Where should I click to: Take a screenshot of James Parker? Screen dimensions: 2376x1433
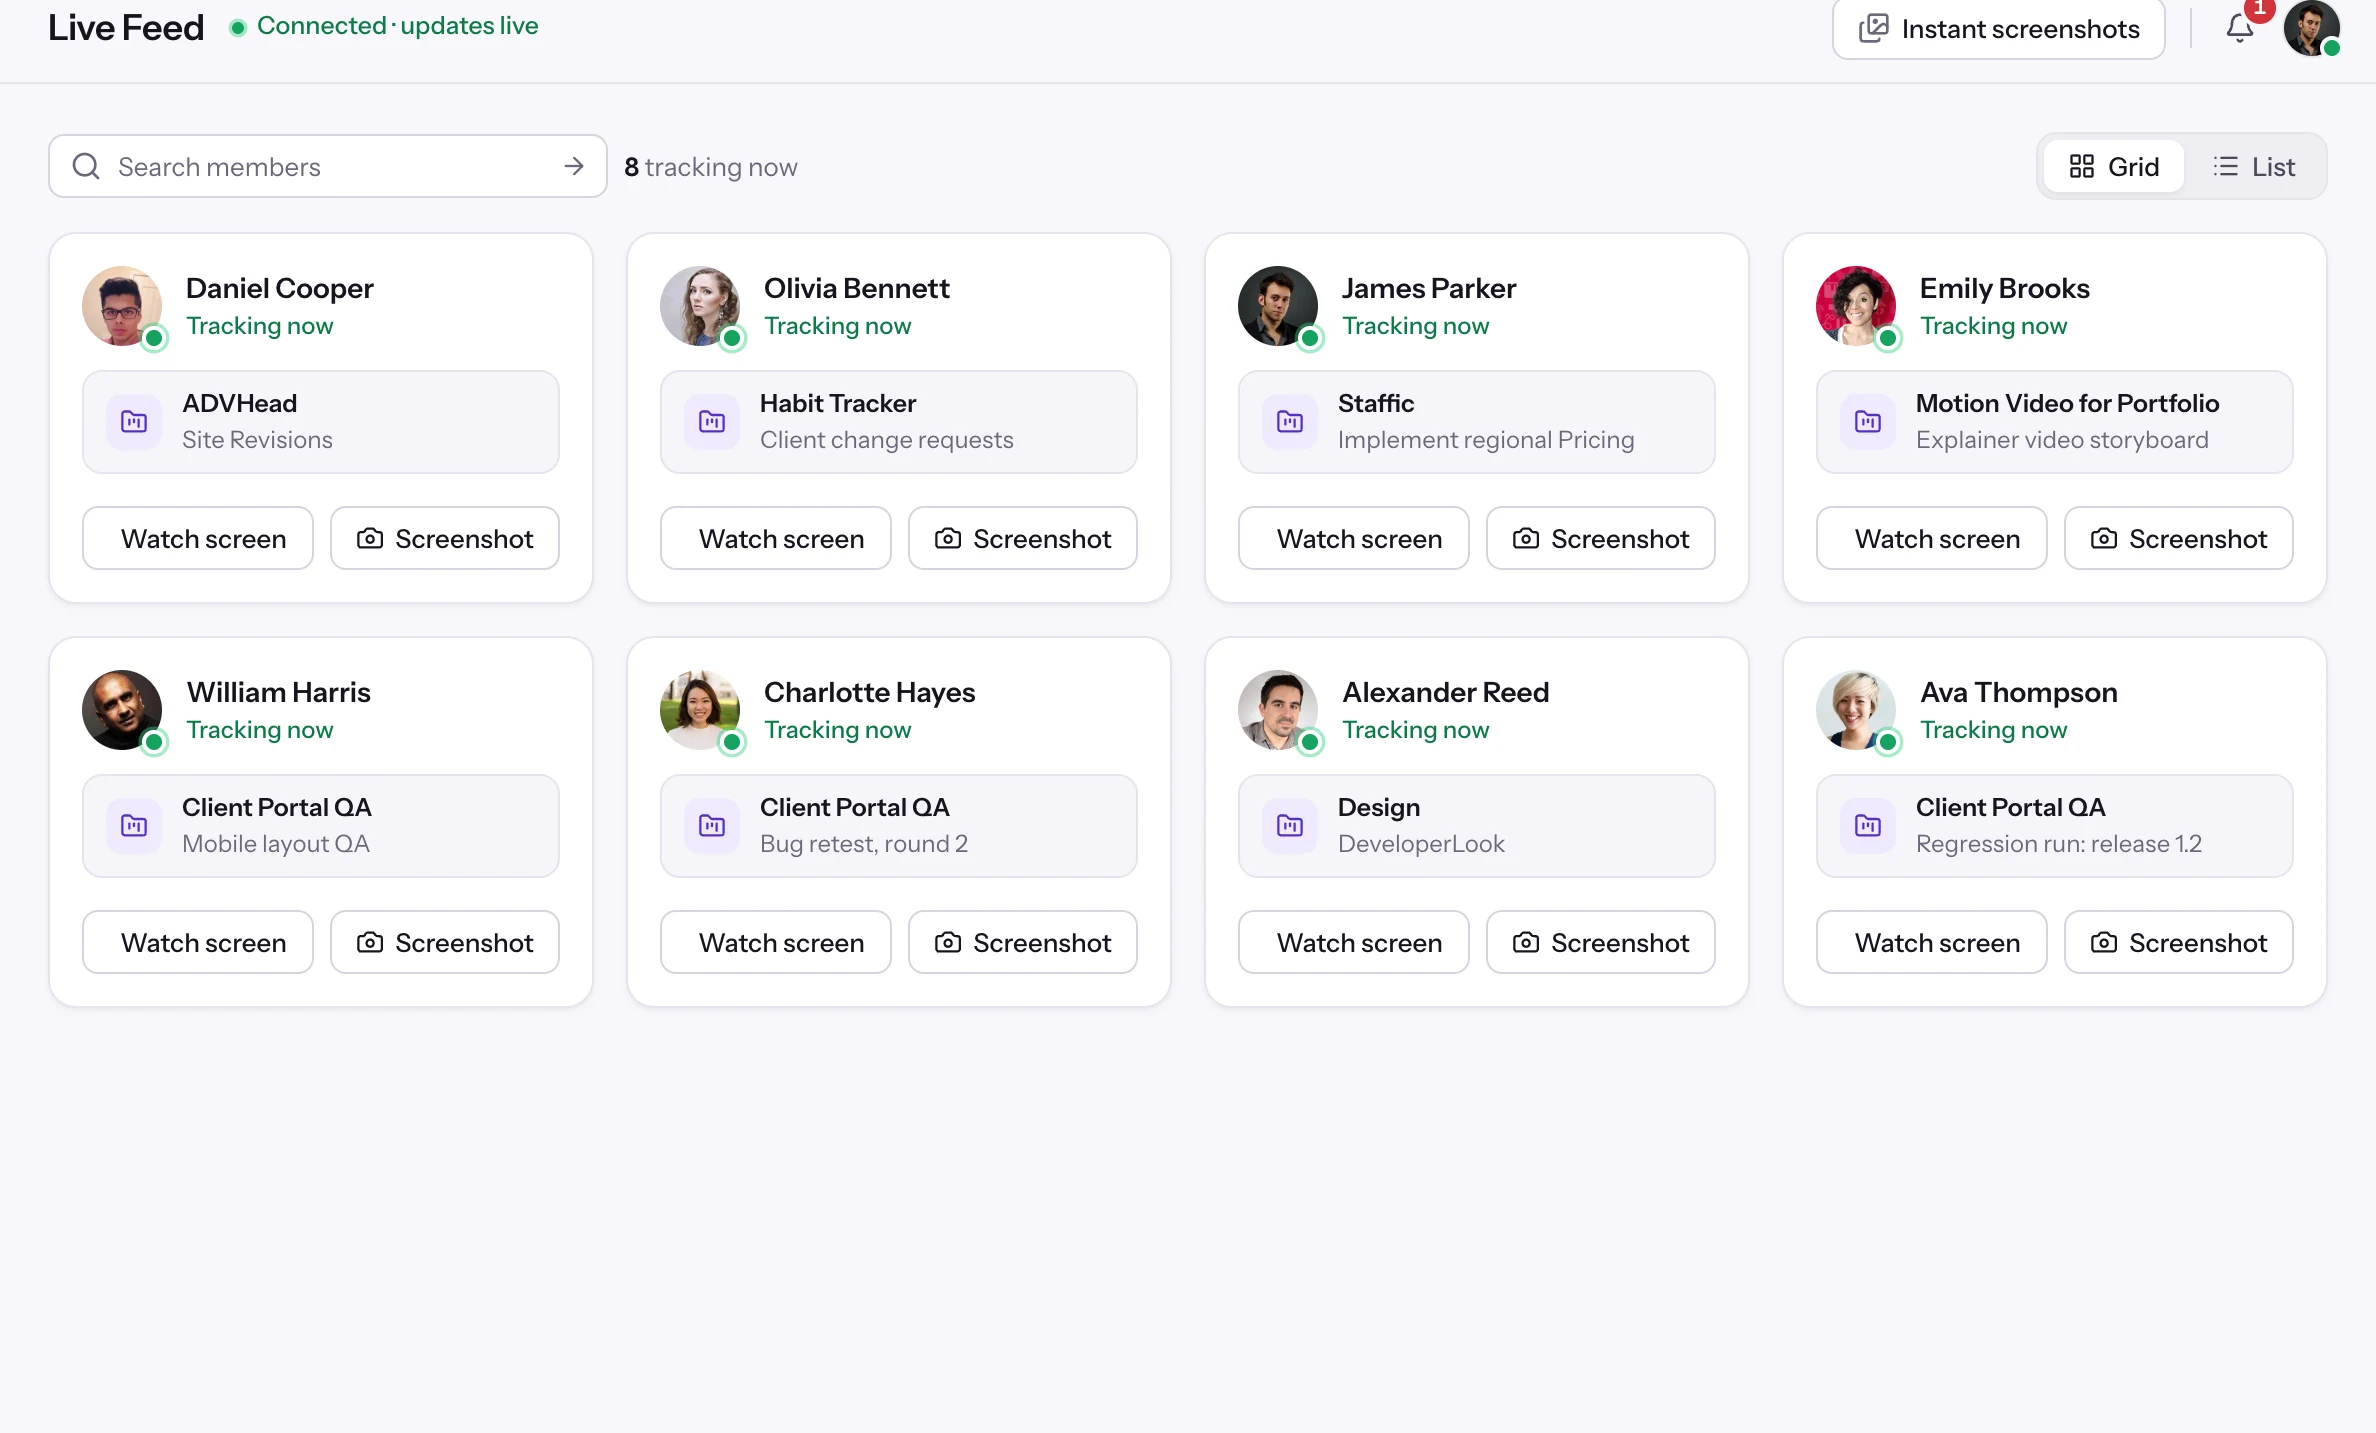click(1601, 538)
